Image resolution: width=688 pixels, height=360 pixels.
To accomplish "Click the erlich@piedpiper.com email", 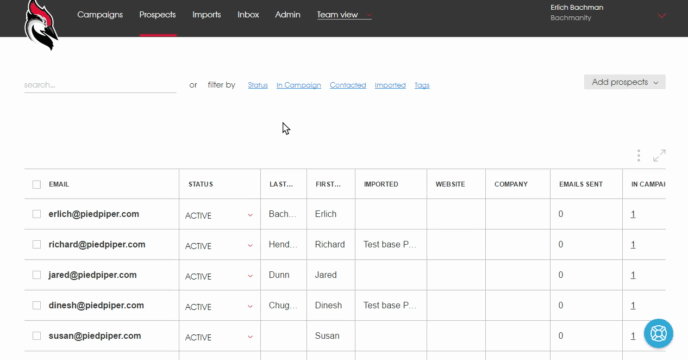I will (94, 214).
